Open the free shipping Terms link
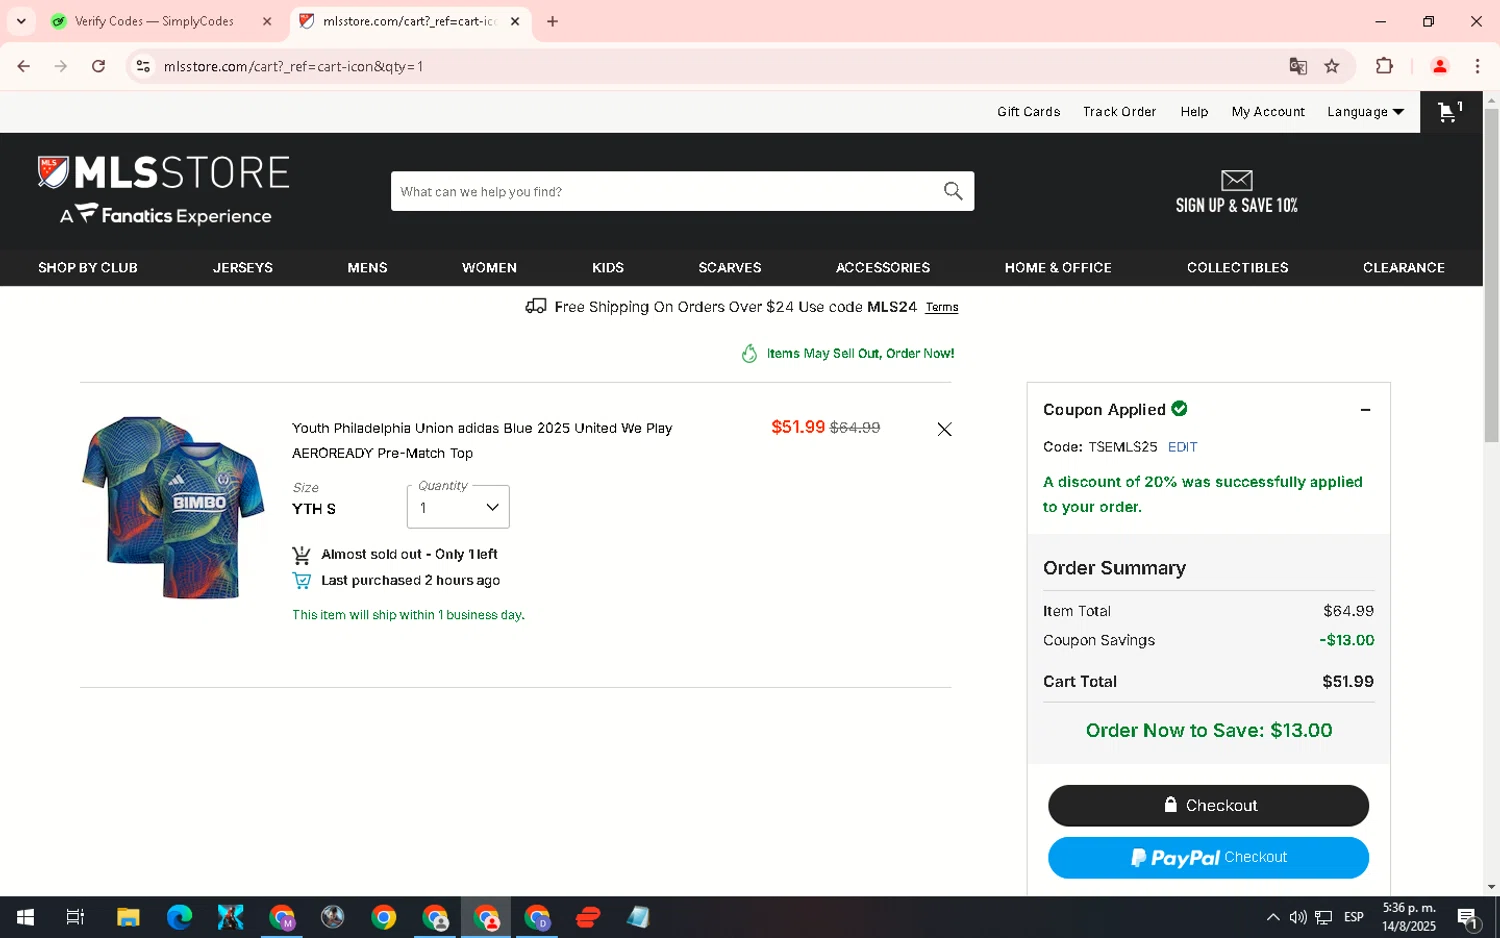The image size is (1500, 938). 941,308
